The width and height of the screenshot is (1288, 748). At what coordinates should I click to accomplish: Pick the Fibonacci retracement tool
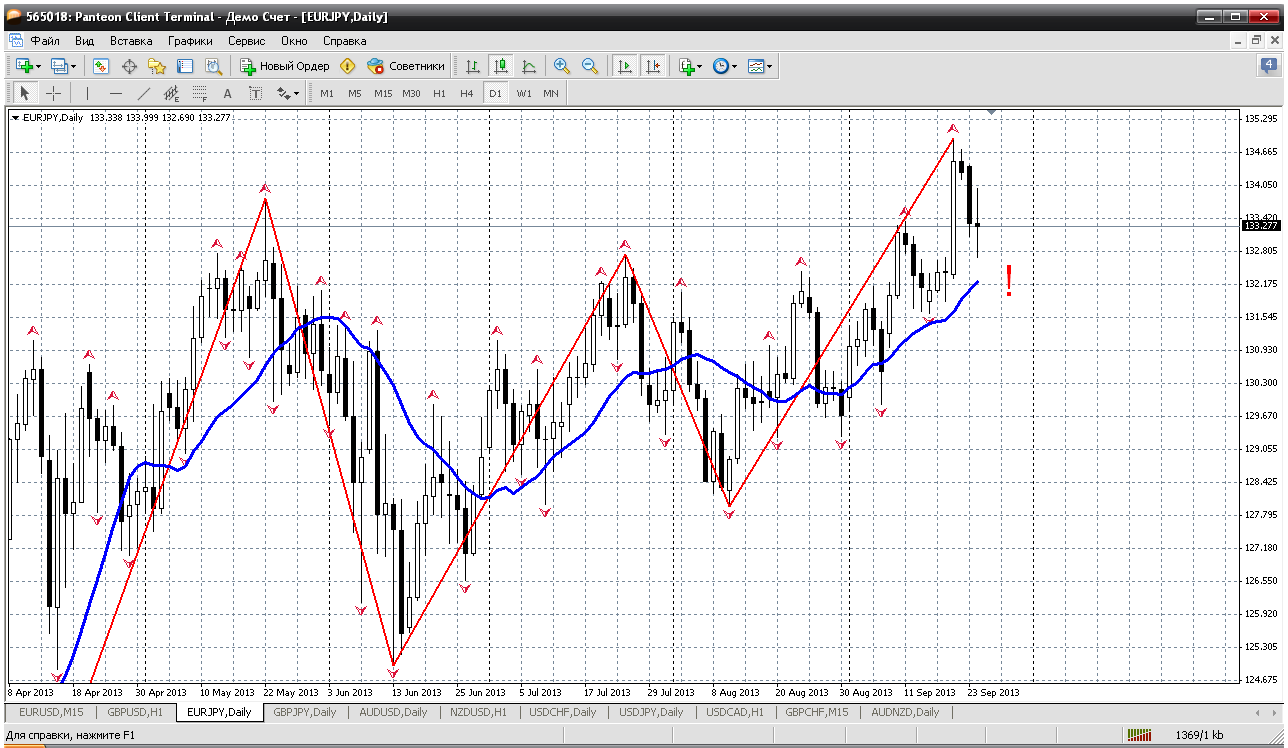coord(199,93)
